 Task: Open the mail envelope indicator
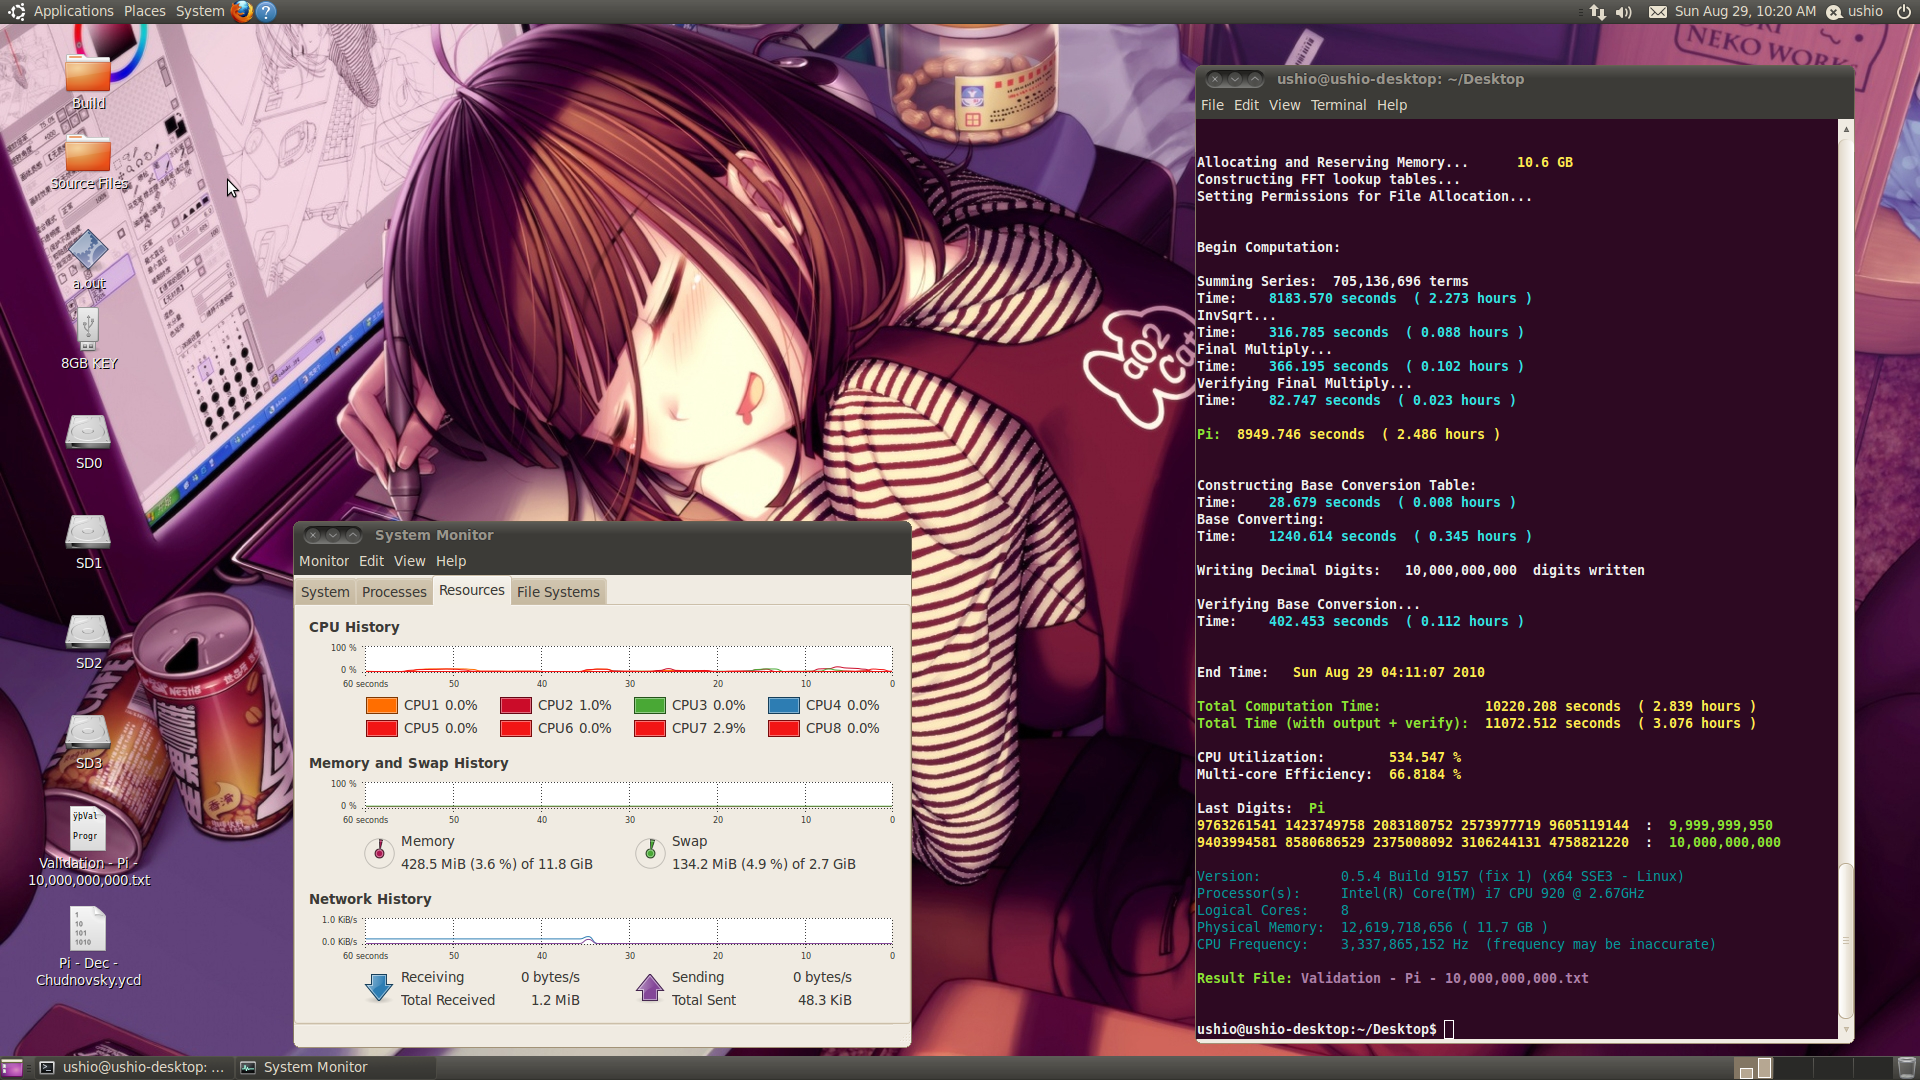click(x=1658, y=12)
